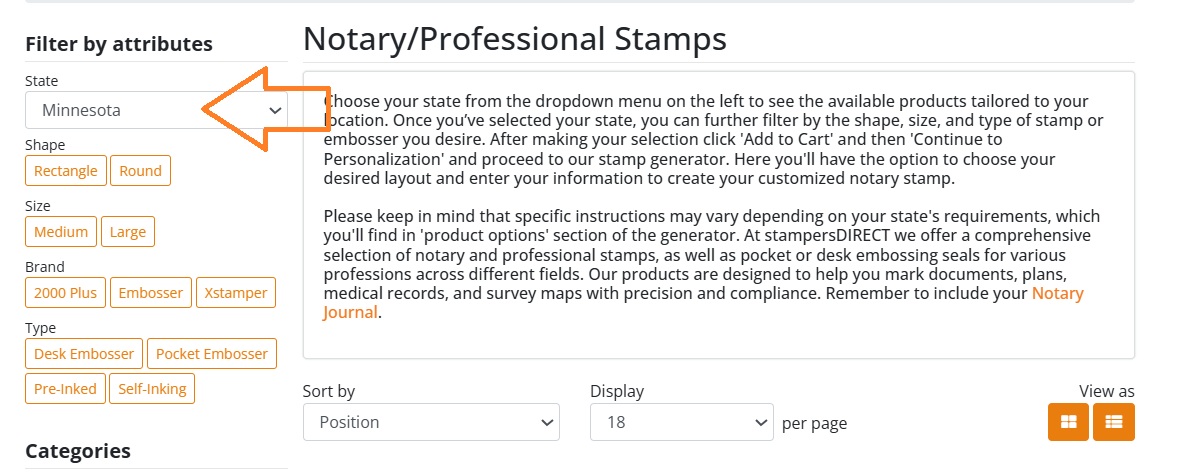1177x472 pixels.
Task: Choose the Pre-Inked type filter
Action: 65,388
